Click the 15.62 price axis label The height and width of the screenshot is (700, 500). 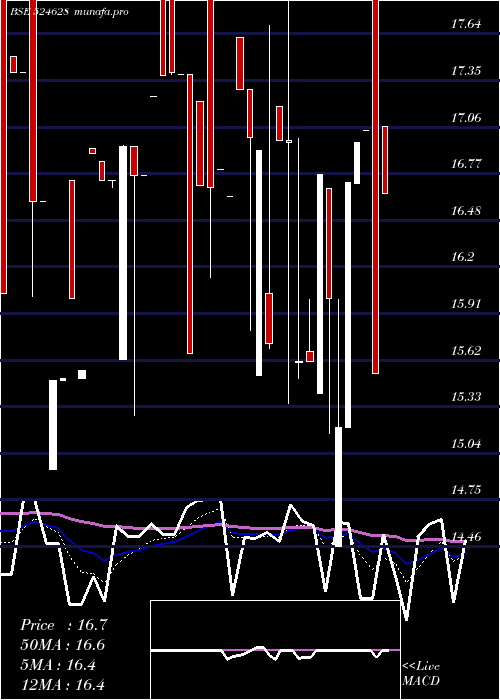(x=466, y=350)
